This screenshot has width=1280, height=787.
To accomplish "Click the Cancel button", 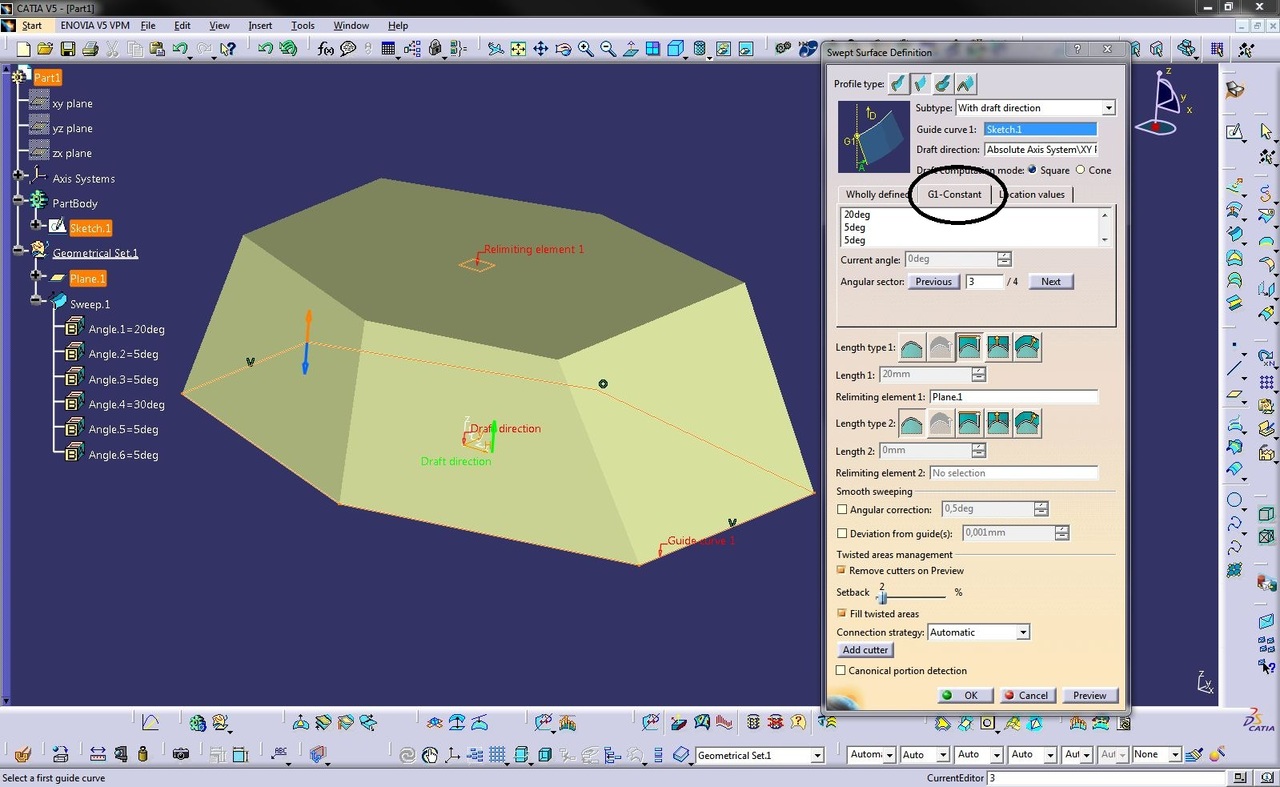I will (x=1026, y=695).
